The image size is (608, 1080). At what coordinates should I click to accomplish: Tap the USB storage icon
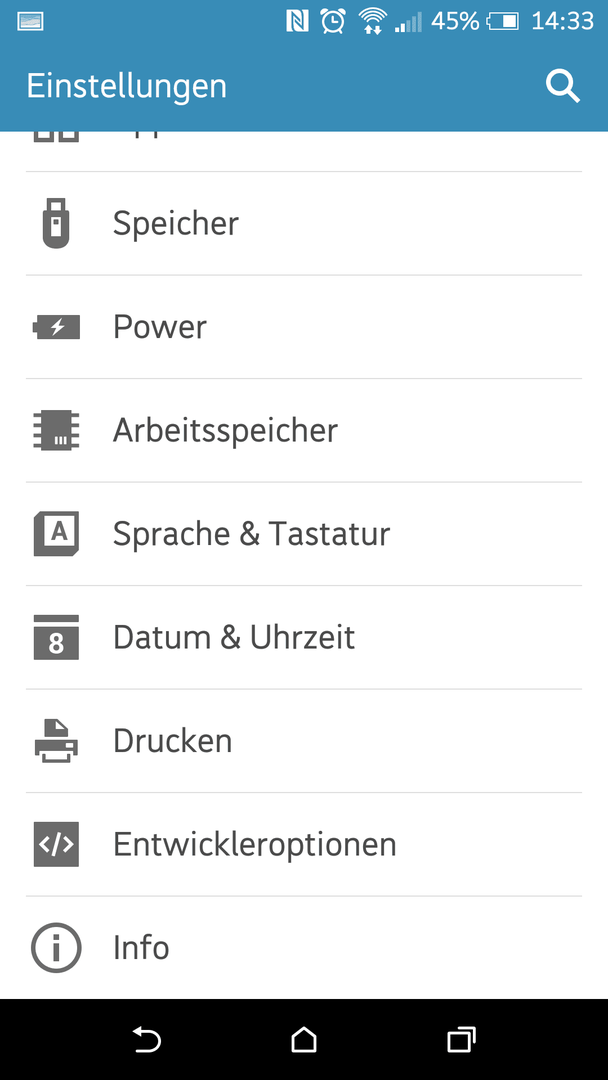[56, 223]
